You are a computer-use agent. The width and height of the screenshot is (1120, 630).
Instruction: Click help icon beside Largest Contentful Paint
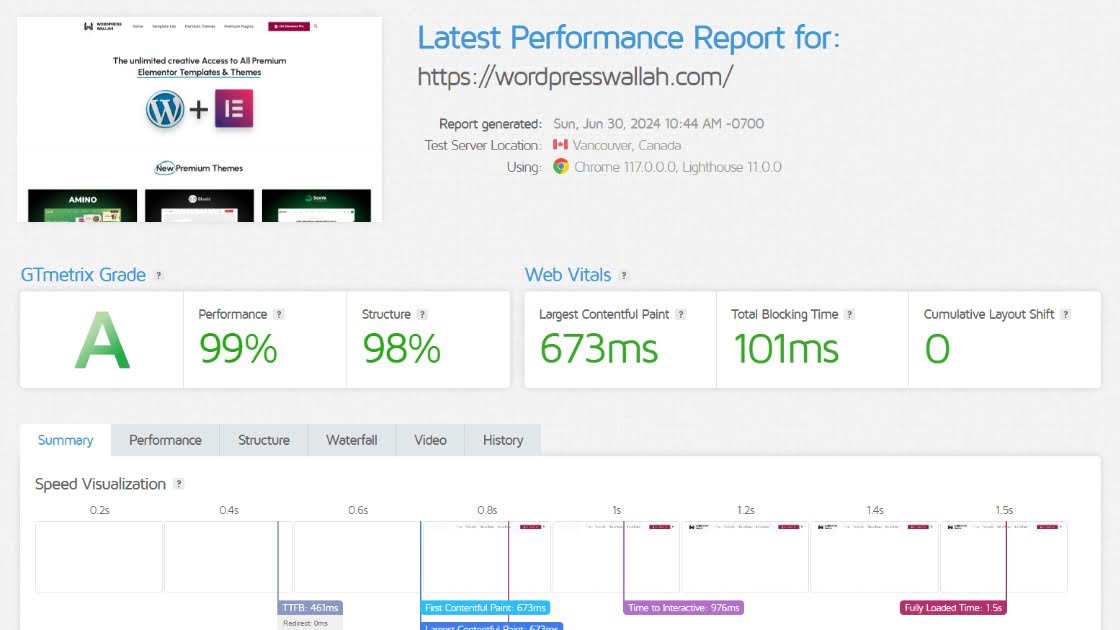[681, 314]
